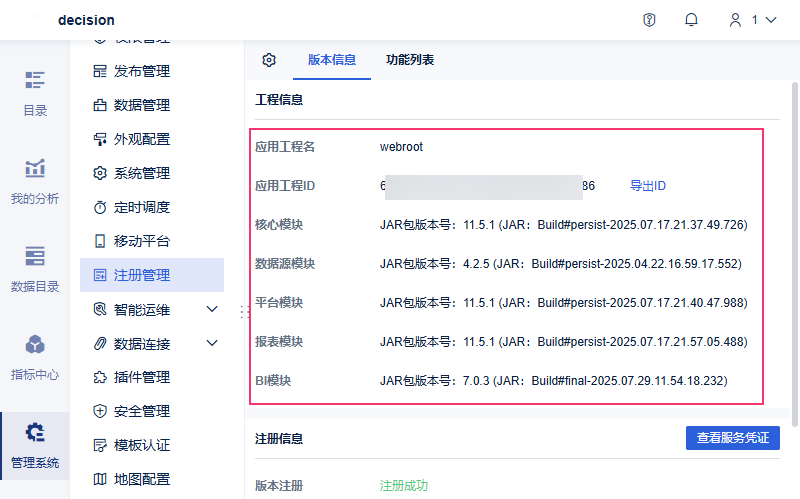This screenshot has height=499, width=800.
Task: Open 定时调度 menu item
Action: pos(141,207)
